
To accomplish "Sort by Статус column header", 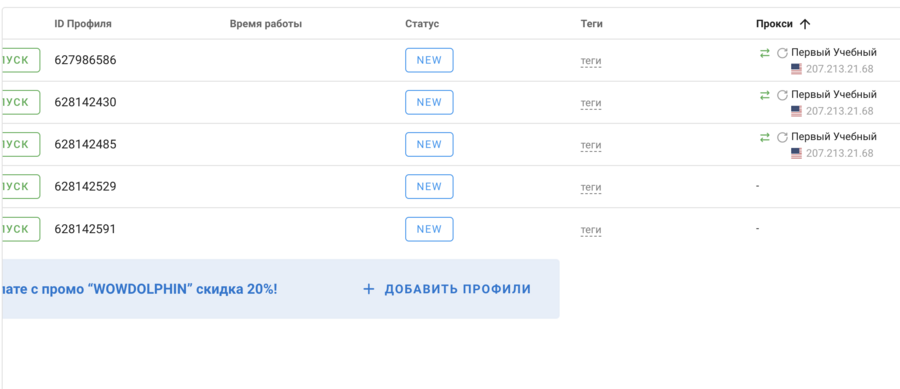I will click(422, 24).
